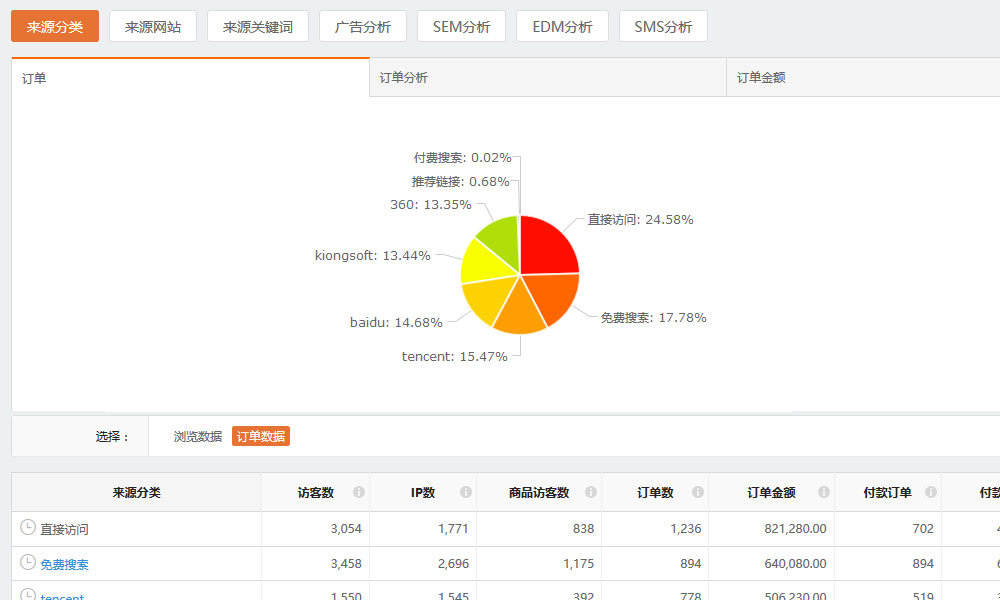Open the 来源网站 tab
Image resolution: width=1000 pixels, height=600 pixels.
tap(153, 27)
